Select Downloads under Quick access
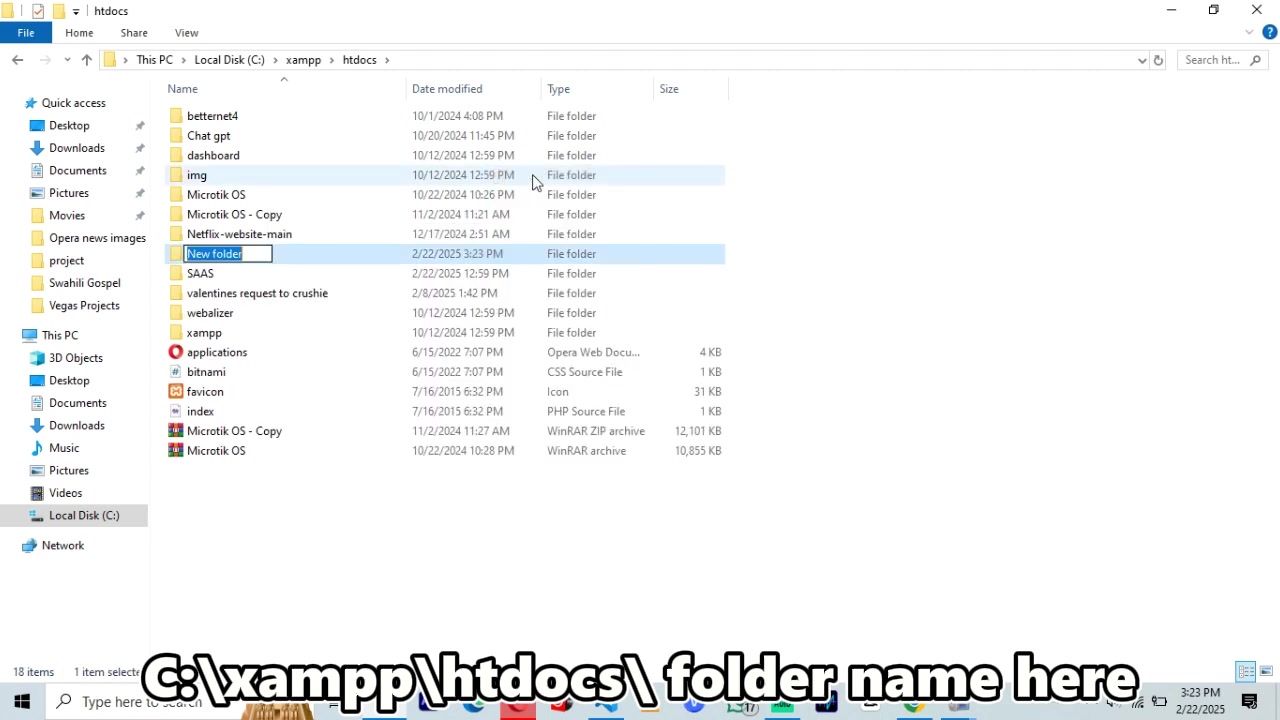The image size is (1280, 720). pyautogui.click(x=77, y=148)
